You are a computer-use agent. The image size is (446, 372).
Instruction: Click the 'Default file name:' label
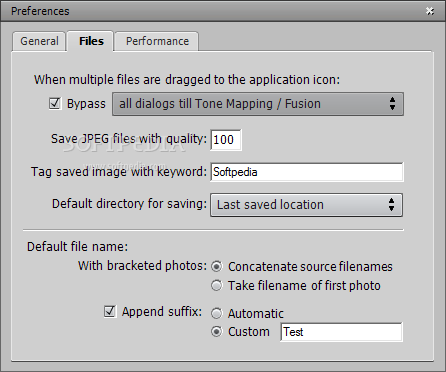tap(77, 247)
